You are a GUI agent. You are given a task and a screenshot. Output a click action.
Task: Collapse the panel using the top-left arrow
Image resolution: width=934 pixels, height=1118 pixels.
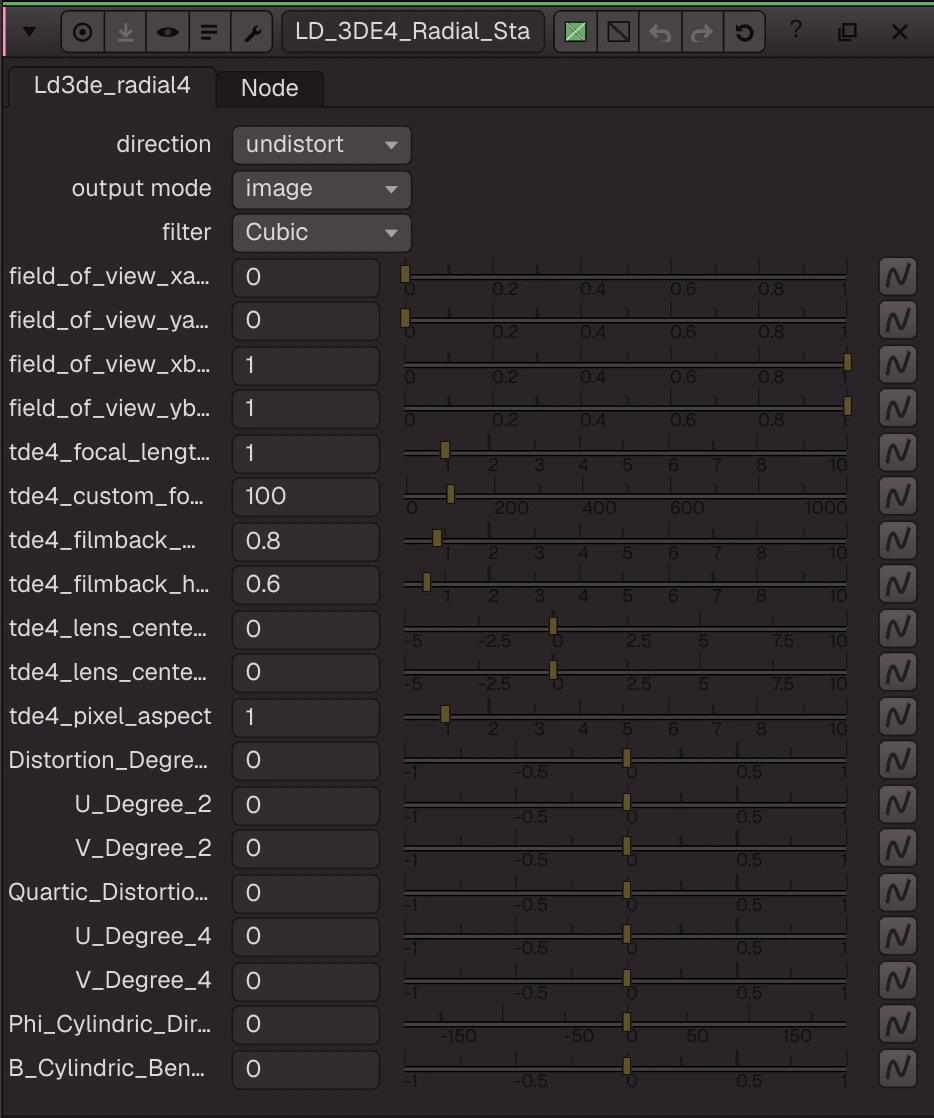(x=29, y=32)
